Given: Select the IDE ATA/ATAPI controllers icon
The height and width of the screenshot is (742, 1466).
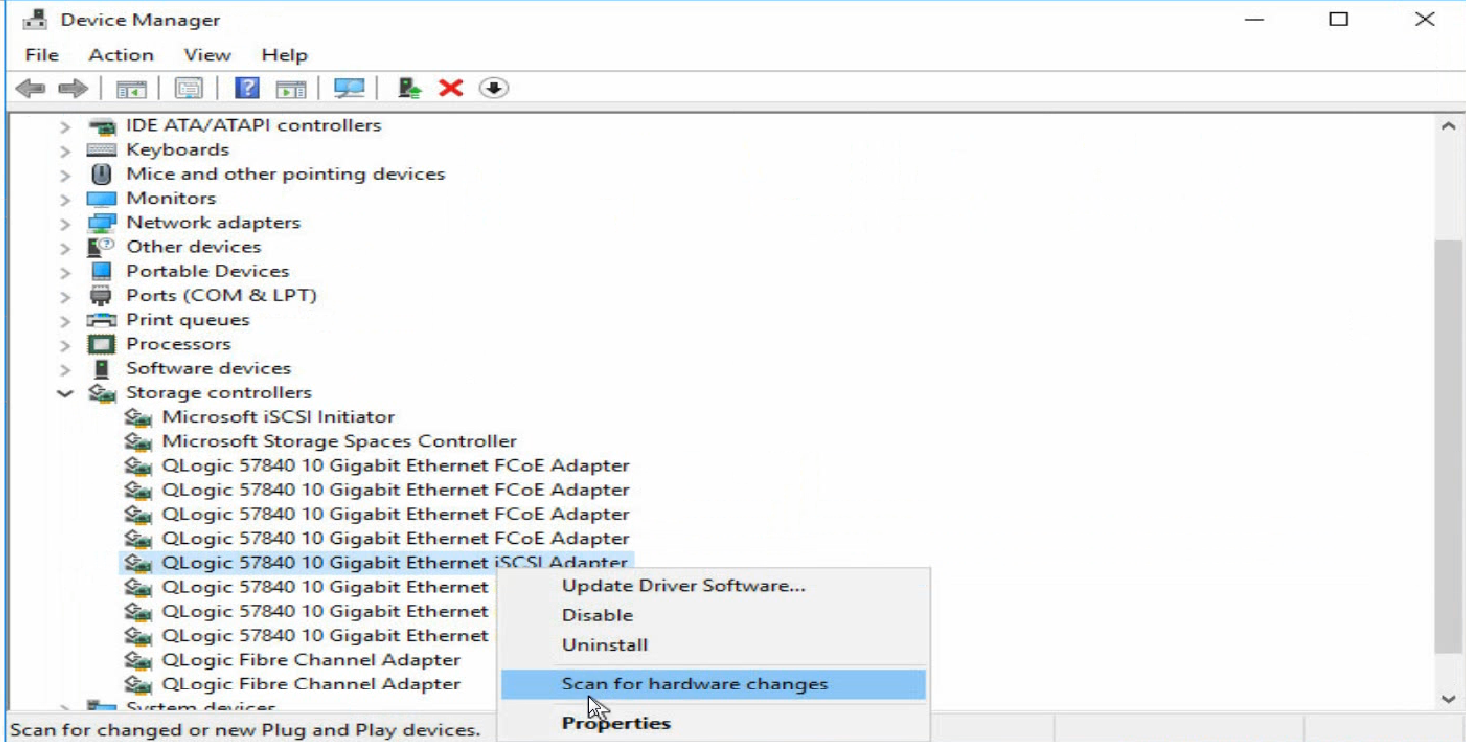Looking at the screenshot, I should point(102,126).
